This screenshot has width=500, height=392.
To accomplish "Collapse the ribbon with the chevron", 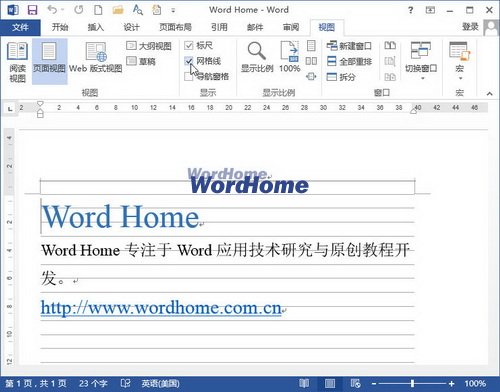I will pyautogui.click(x=489, y=94).
